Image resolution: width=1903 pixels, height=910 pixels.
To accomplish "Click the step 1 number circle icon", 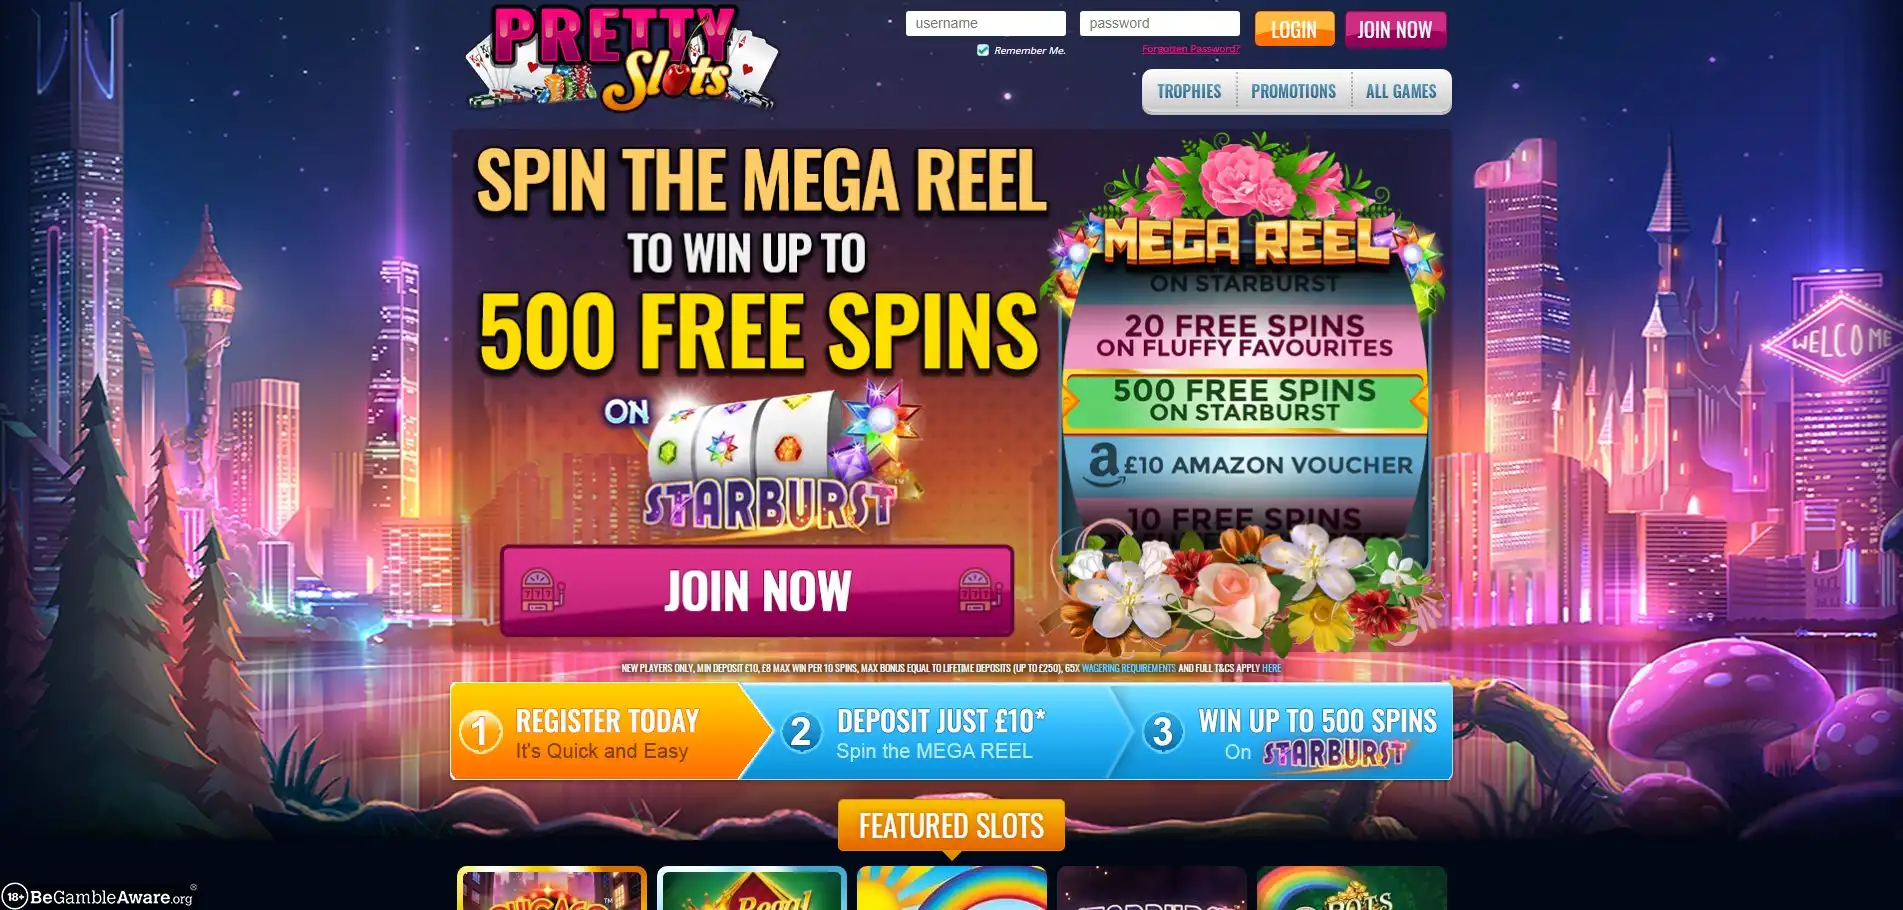I will [481, 732].
